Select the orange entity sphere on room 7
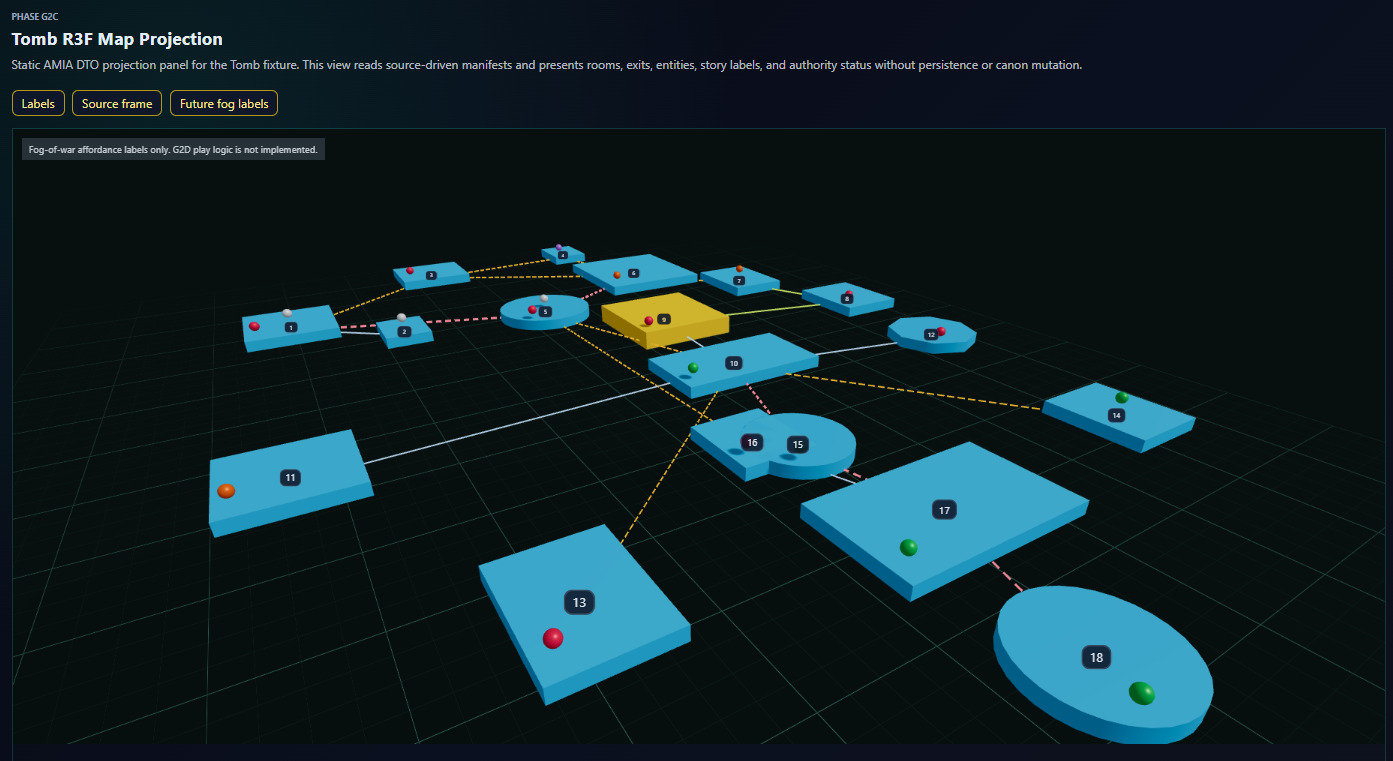Image resolution: width=1393 pixels, height=761 pixels. pyautogui.click(x=739, y=268)
